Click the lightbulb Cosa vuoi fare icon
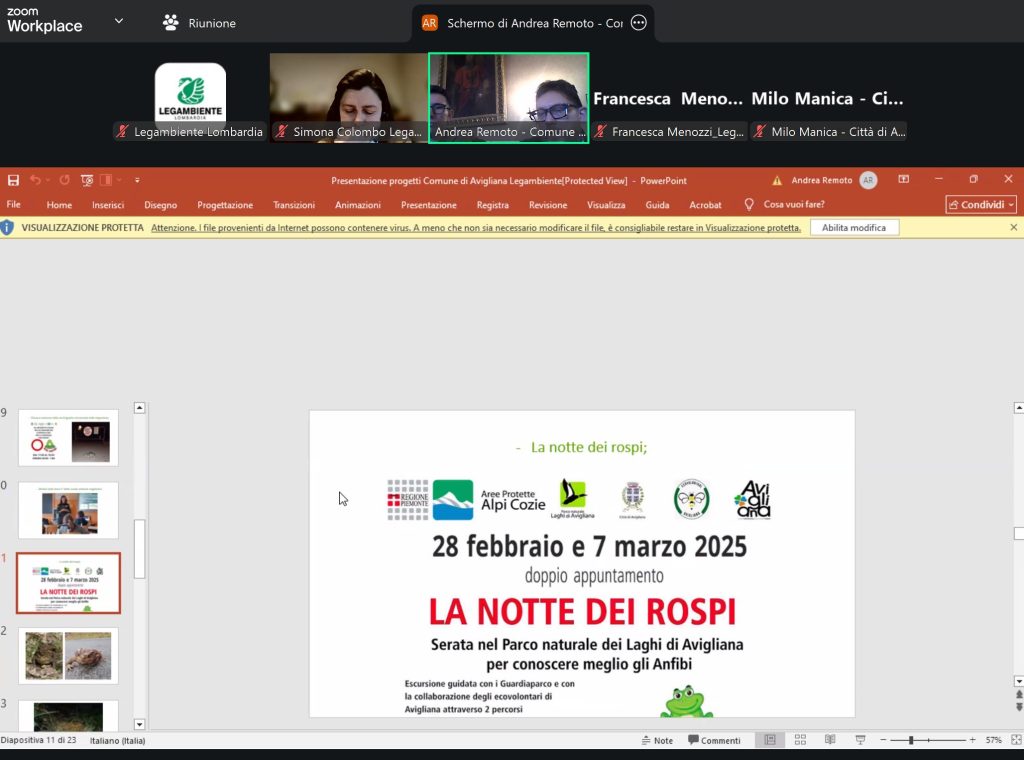 [749, 205]
